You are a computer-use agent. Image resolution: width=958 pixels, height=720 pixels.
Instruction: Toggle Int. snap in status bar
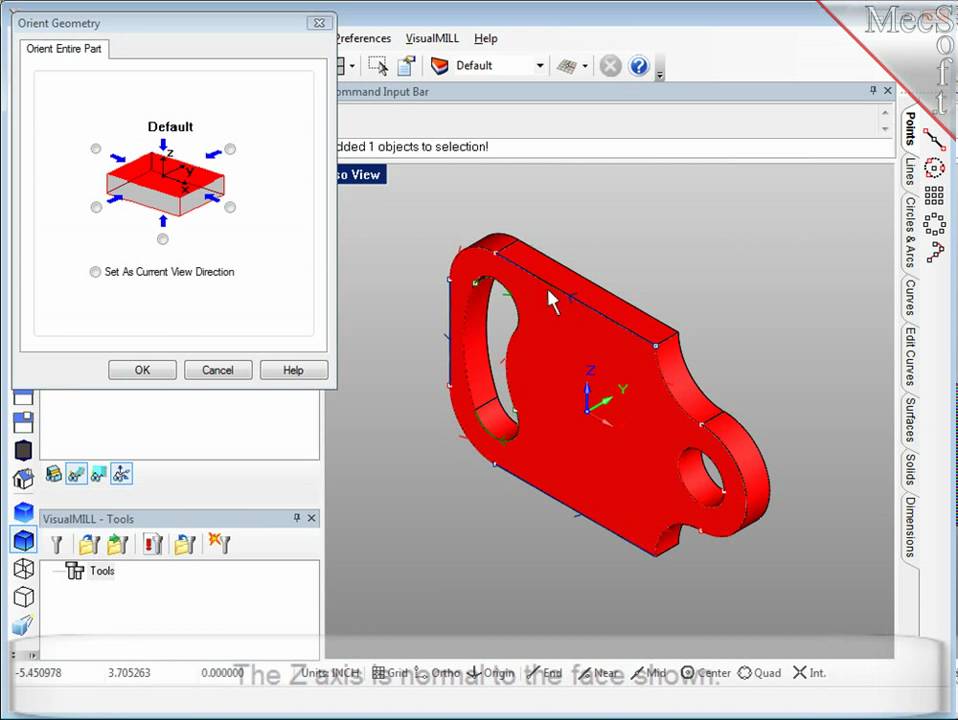coord(810,673)
